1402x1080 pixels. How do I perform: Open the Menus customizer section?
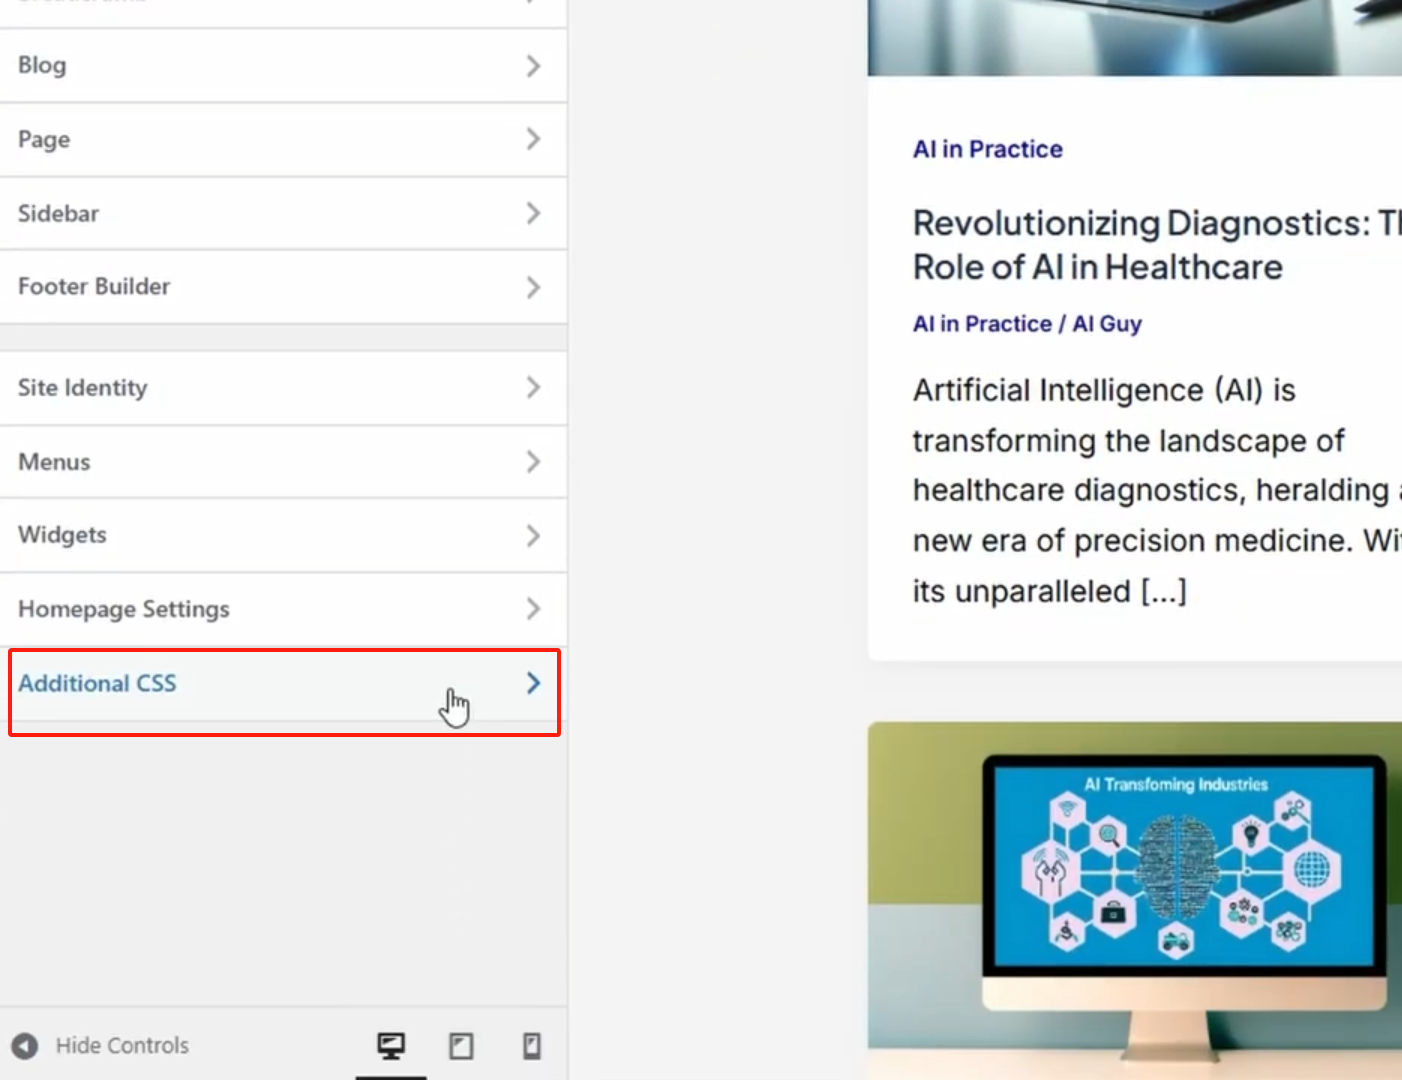[283, 462]
